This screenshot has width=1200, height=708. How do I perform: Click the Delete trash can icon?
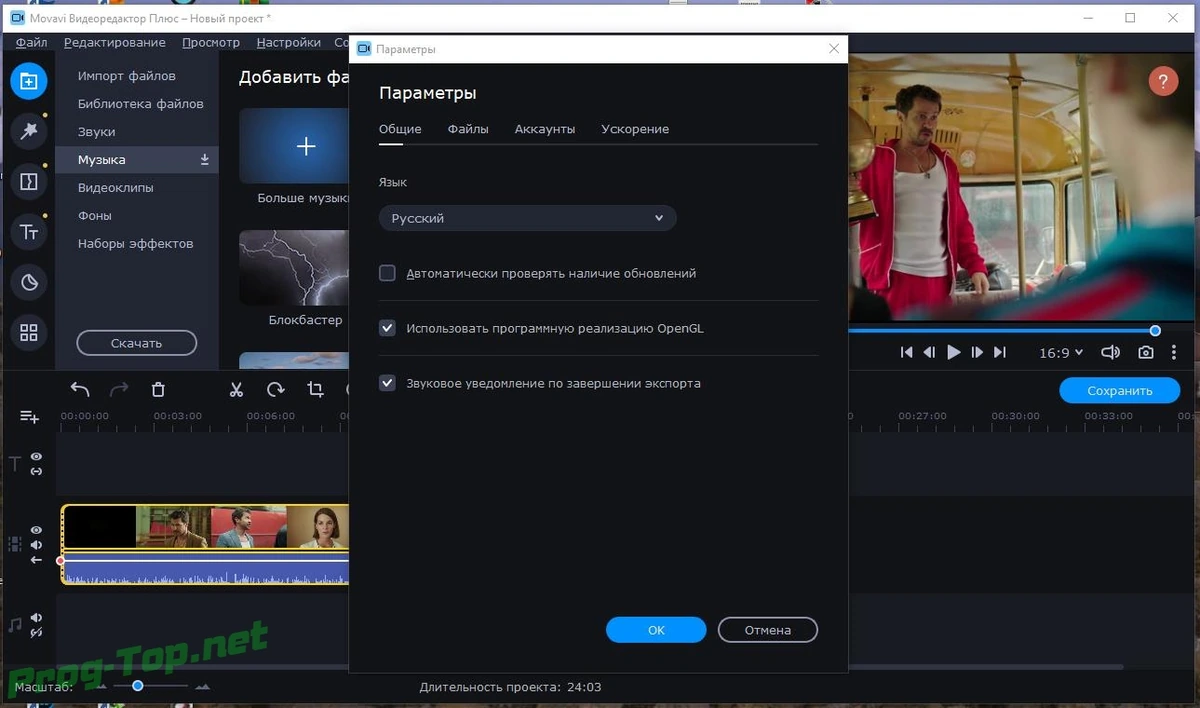[158, 390]
